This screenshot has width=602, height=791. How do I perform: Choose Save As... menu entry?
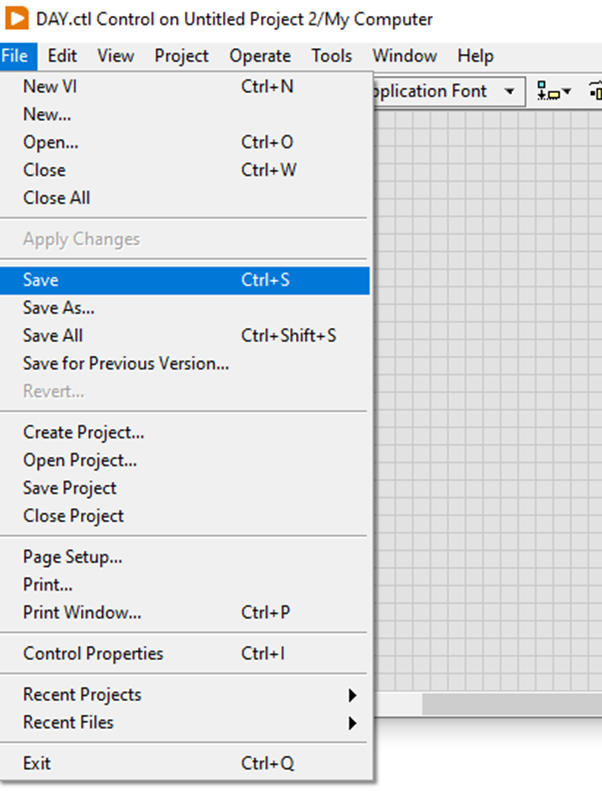(x=59, y=309)
